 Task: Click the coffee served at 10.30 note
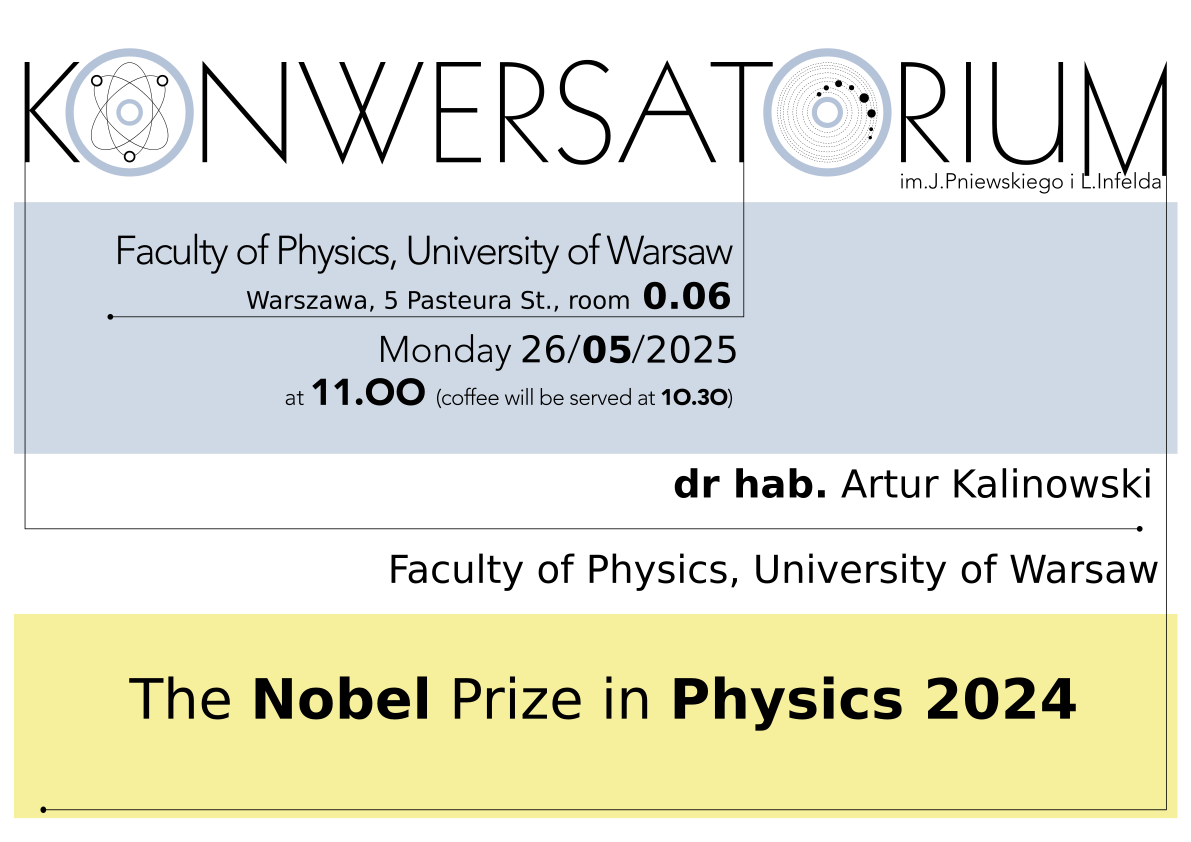(585, 397)
